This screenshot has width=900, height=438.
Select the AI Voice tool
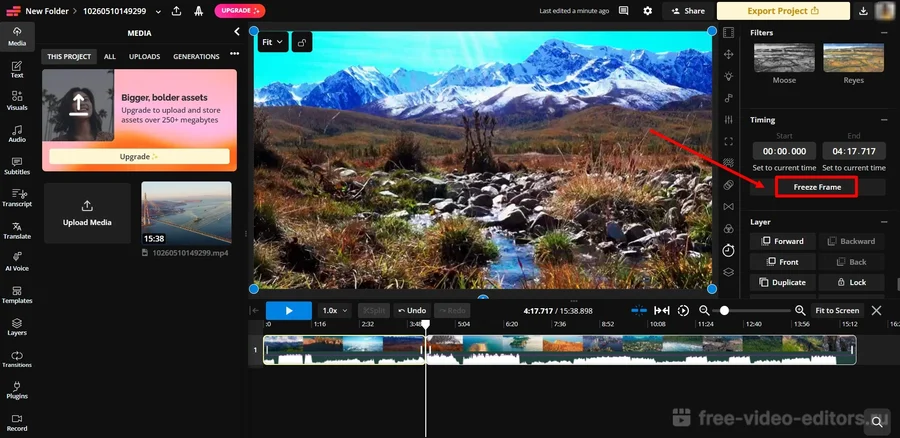coord(17,262)
